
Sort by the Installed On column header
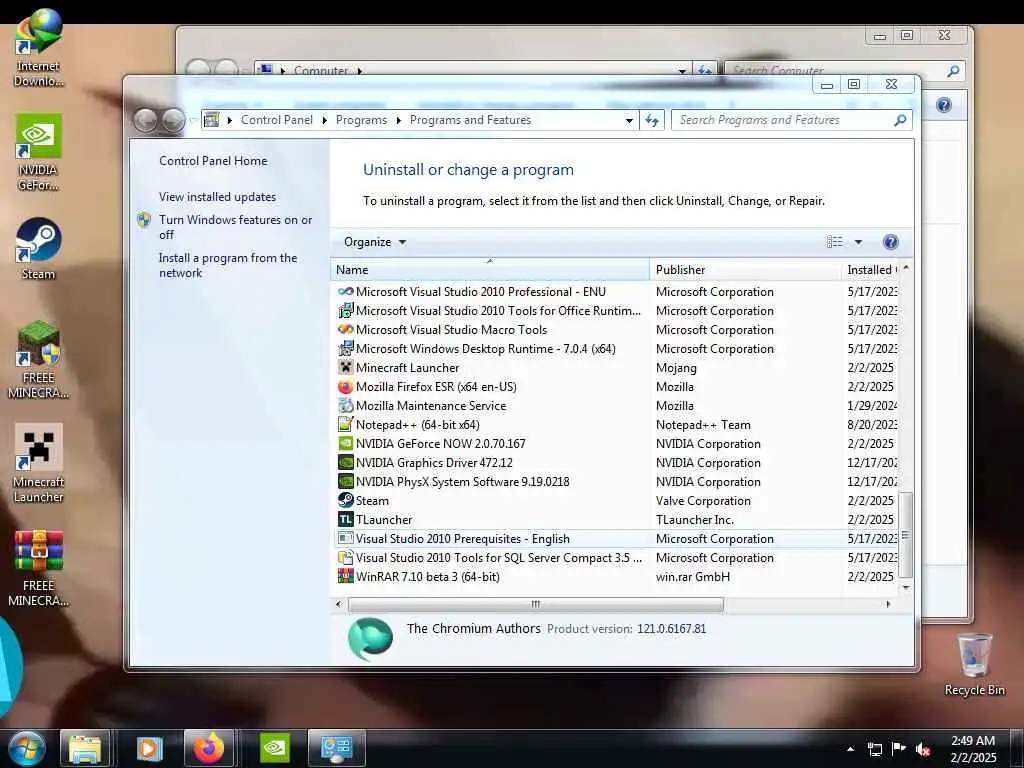tap(871, 270)
